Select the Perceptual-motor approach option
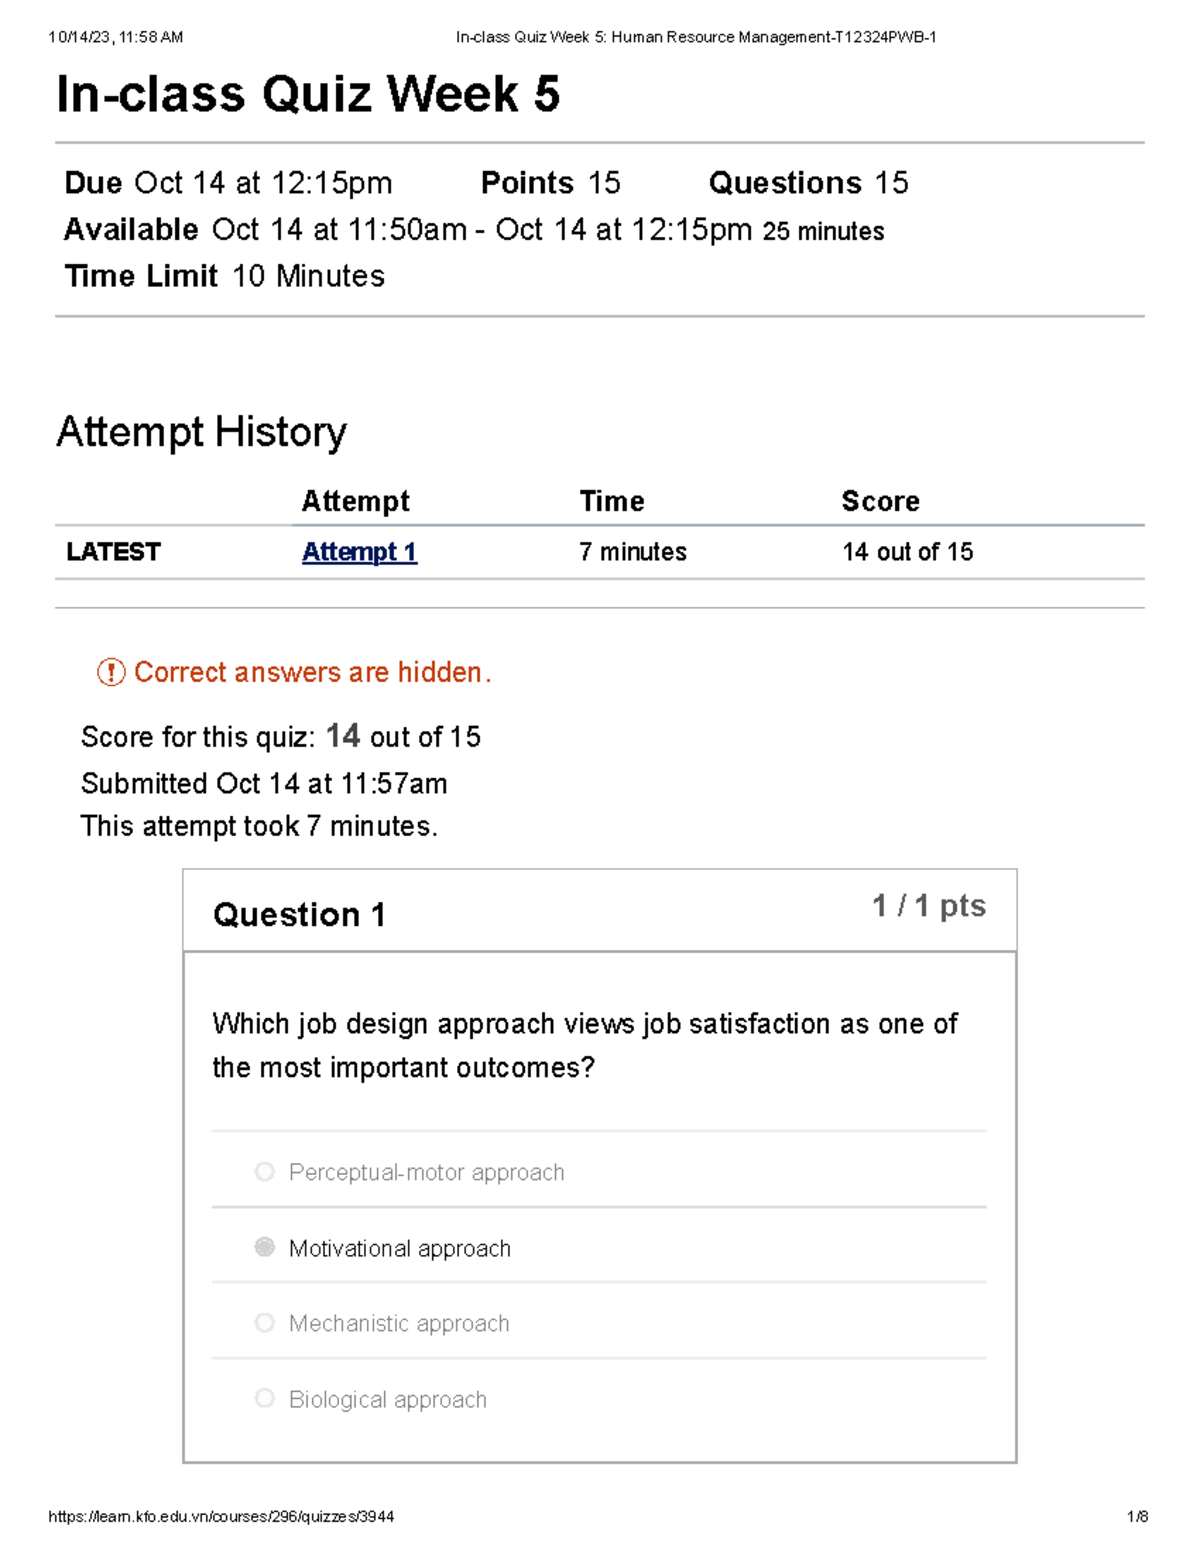1200x1553 pixels. click(x=264, y=1171)
